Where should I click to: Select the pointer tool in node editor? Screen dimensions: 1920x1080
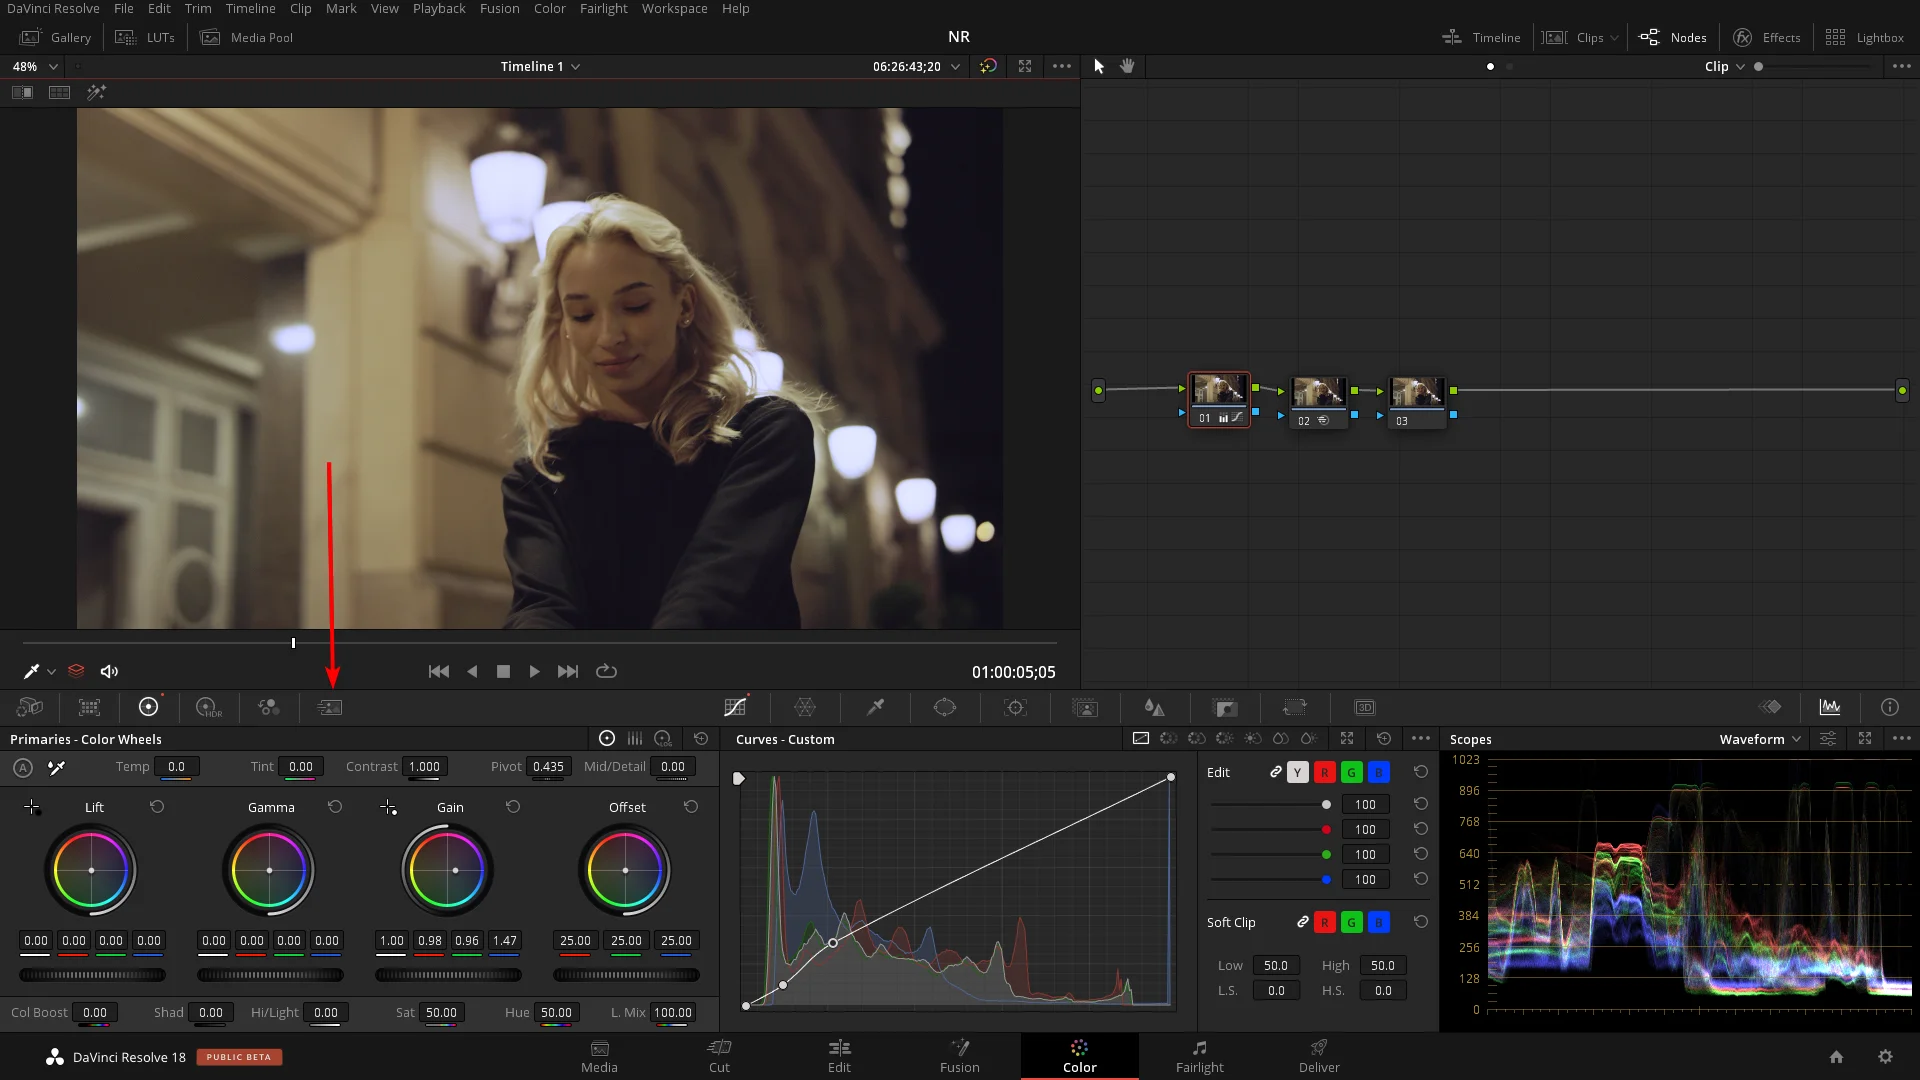(1099, 66)
